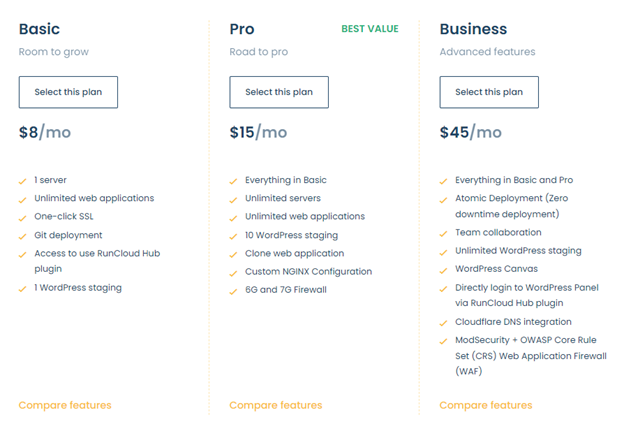The width and height of the screenshot is (624, 431).
Task: Click checkmark beside Clone web application
Action: pos(233,255)
